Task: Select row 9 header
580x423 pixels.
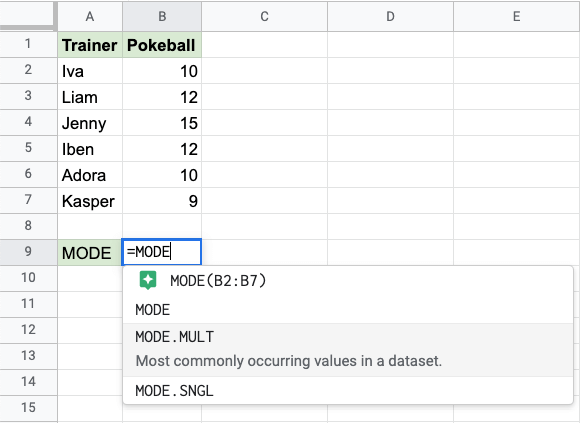Action: [28, 252]
